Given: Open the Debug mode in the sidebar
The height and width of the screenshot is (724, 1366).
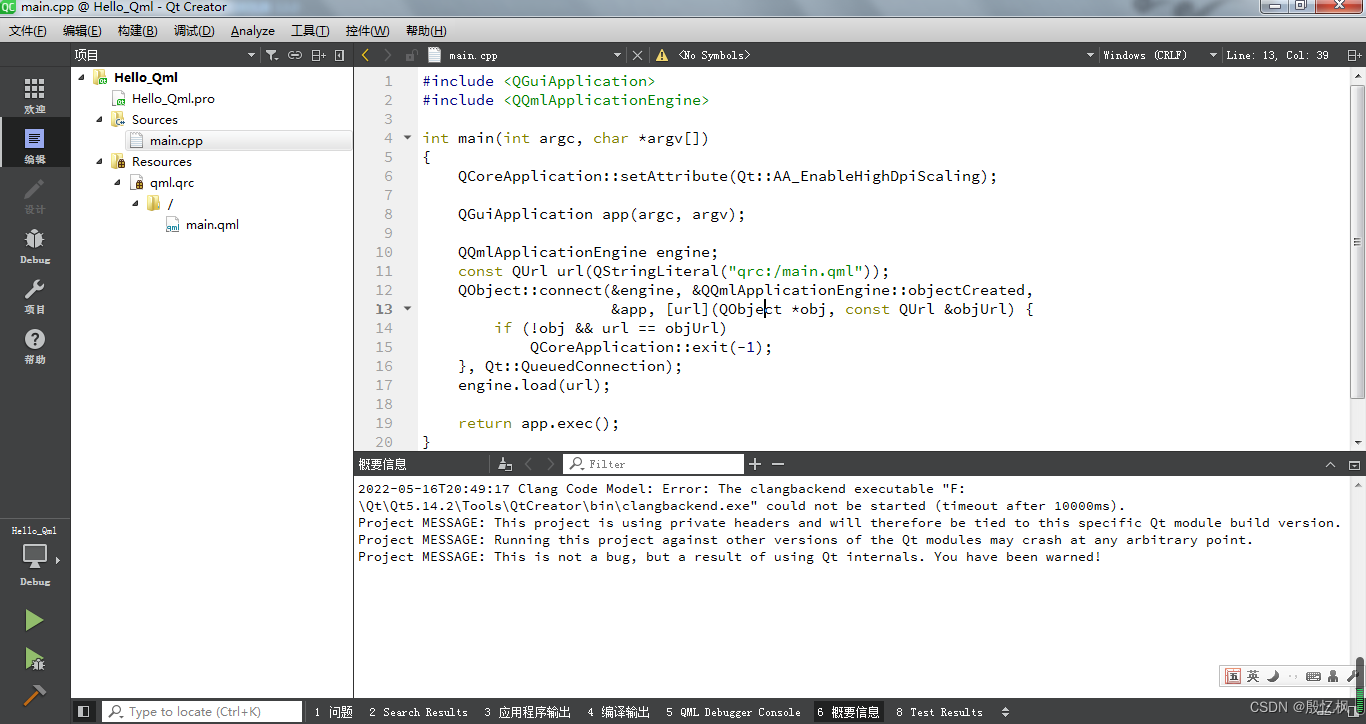Looking at the screenshot, I should pos(35,245).
